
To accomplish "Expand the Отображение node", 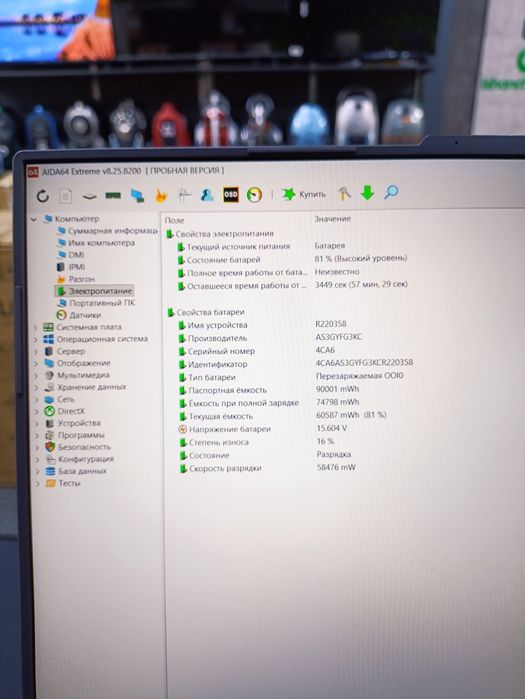I will tap(37, 364).
